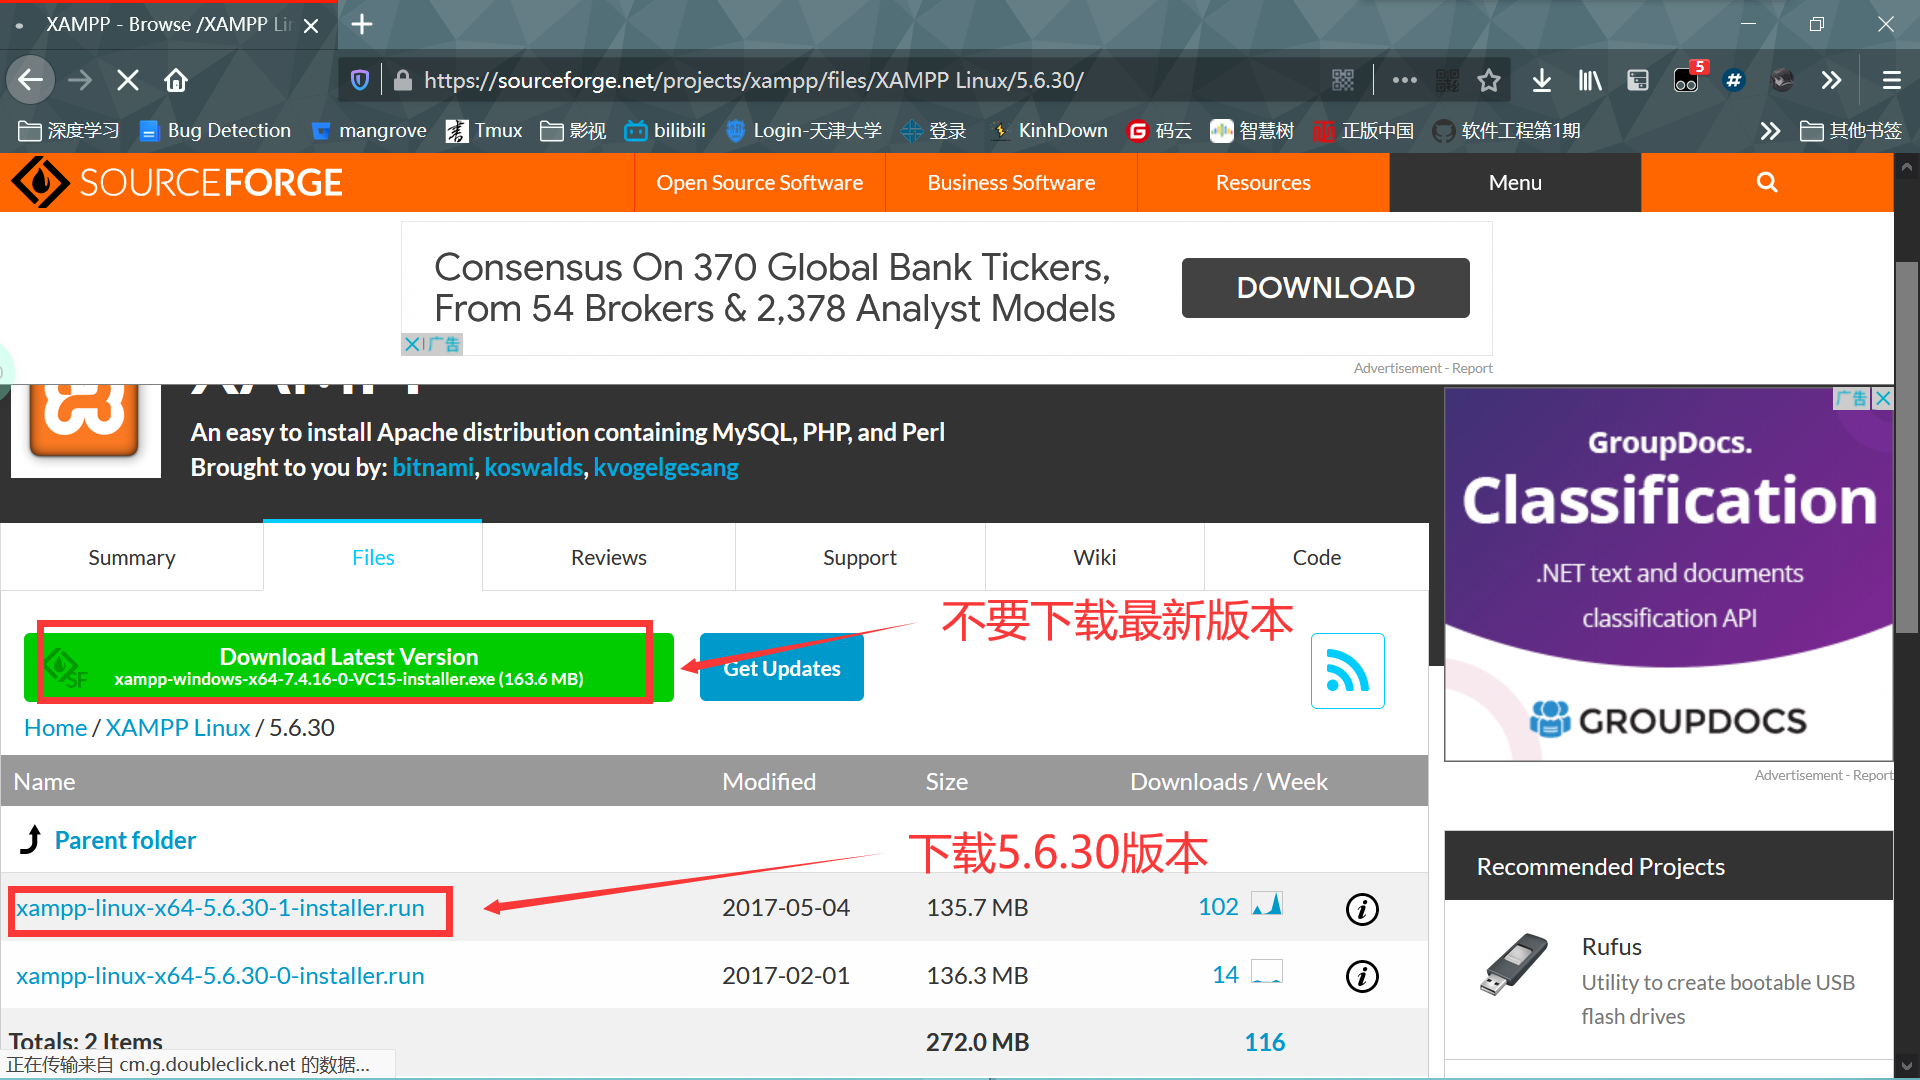This screenshot has height=1080, width=1920.
Task: Click the Get Updates button
Action: (x=782, y=667)
